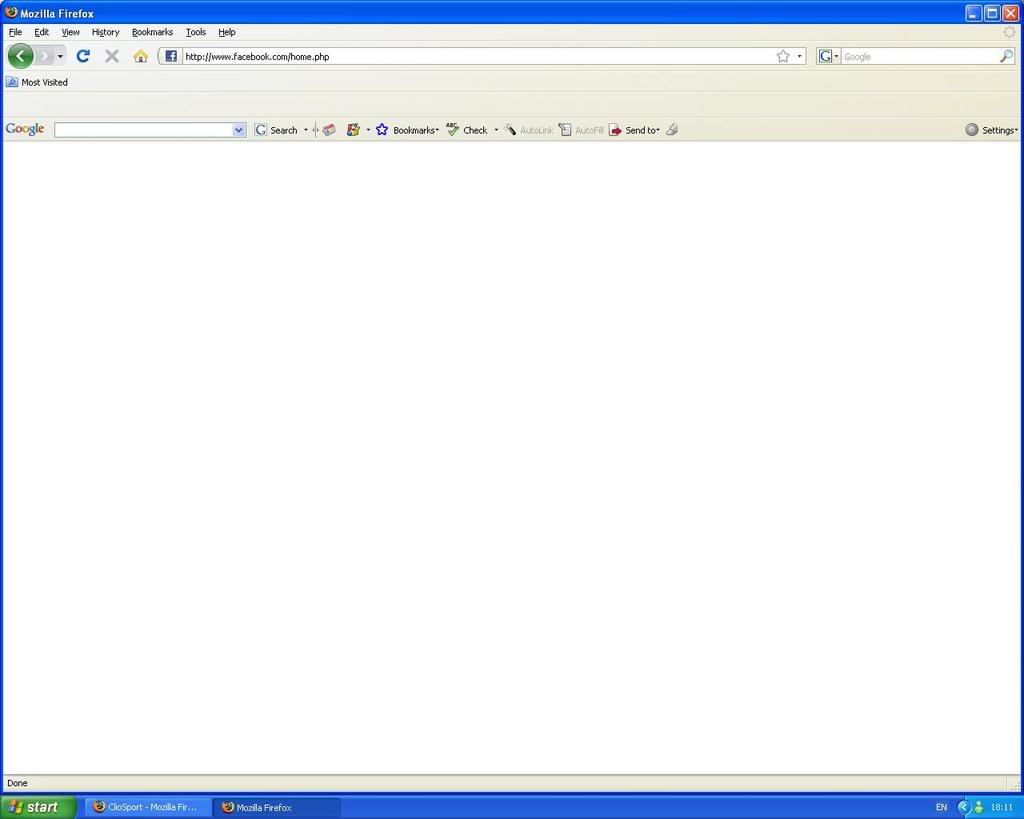Viewport: 1024px width, 819px height.
Task: Reload the current page
Action: 83,56
